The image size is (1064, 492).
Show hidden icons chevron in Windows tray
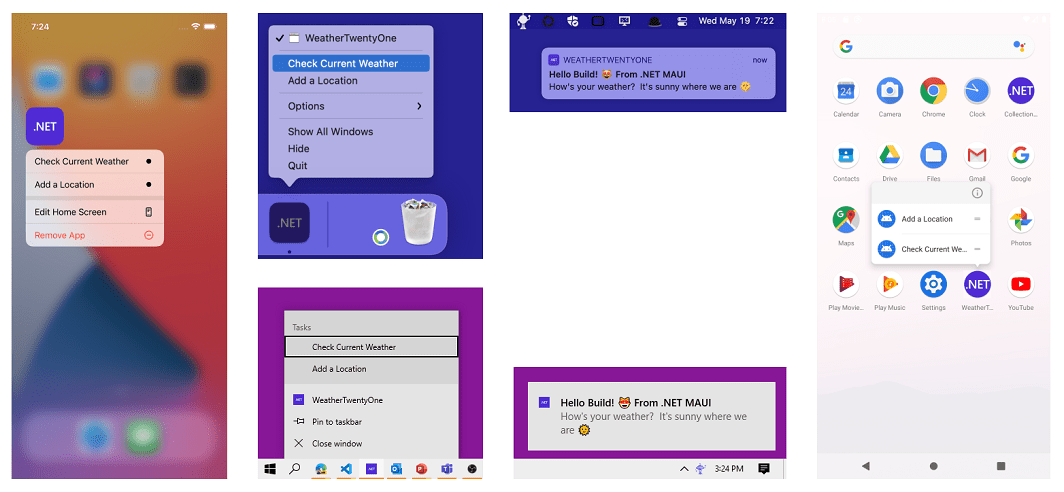coord(683,469)
